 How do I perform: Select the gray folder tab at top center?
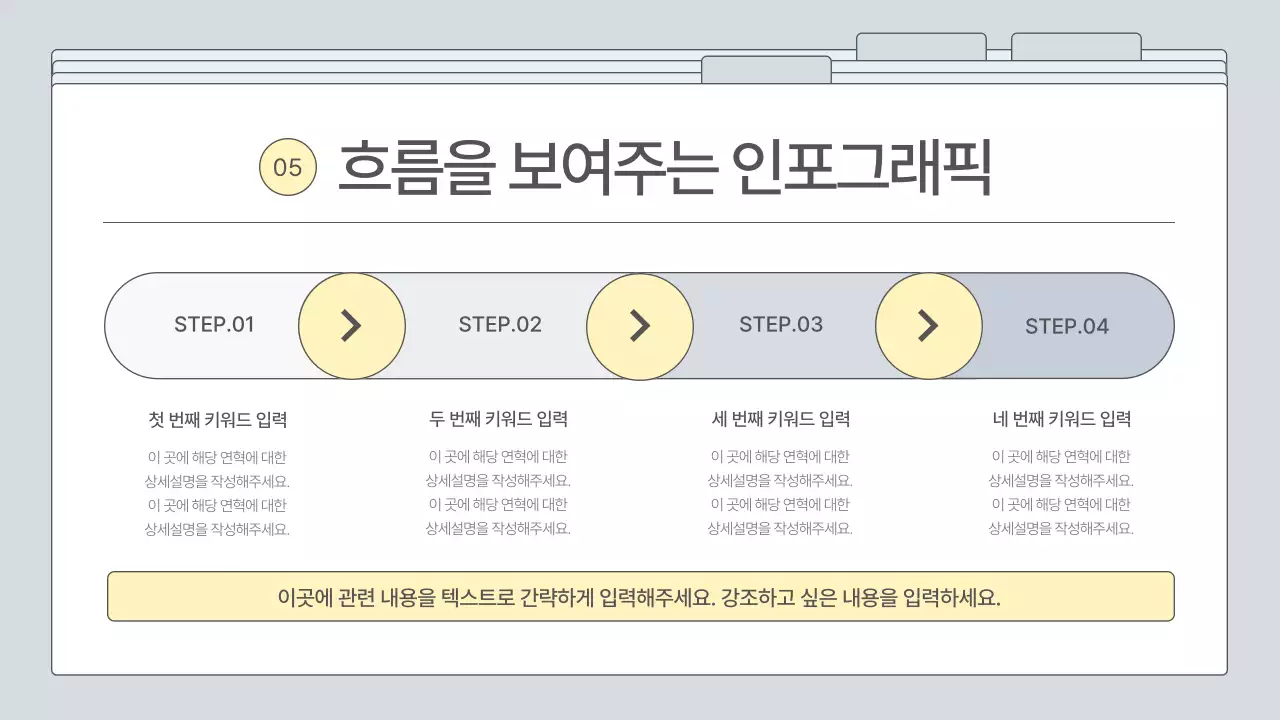(x=767, y=68)
